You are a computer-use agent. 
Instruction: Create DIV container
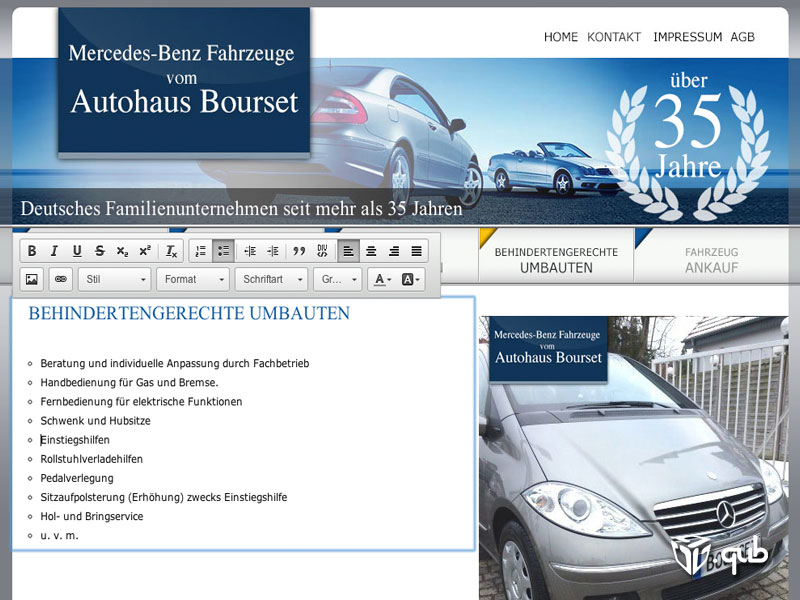coord(322,251)
